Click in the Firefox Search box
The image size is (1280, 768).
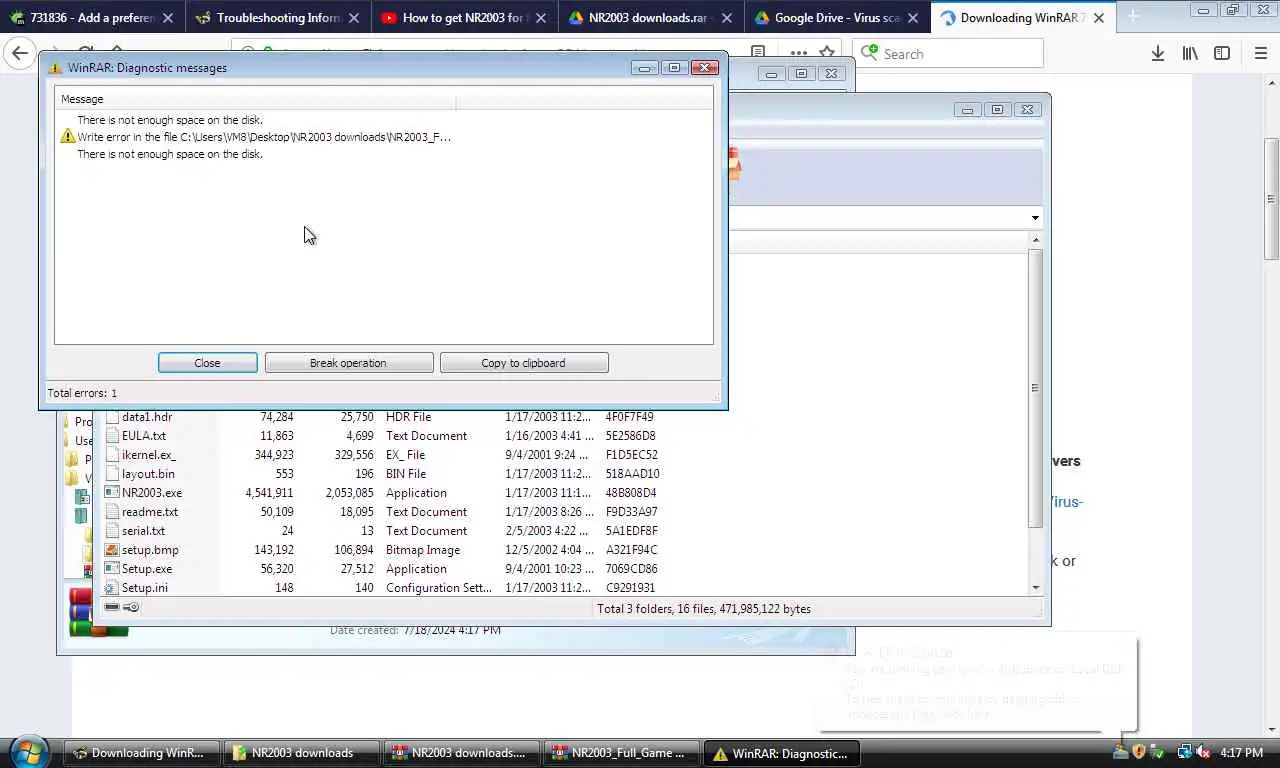(x=948, y=54)
